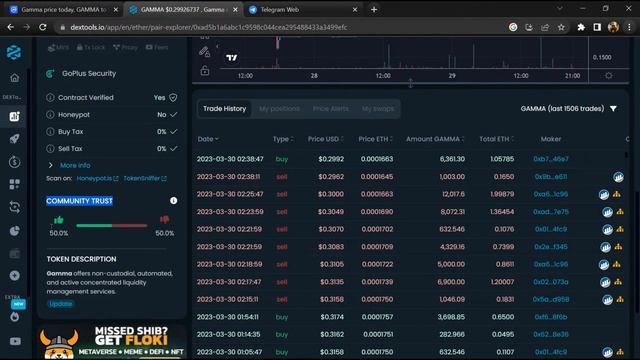This screenshot has width=640, height=360.
Task: Switch to Telegram Web browser tab
Action: point(303,9)
